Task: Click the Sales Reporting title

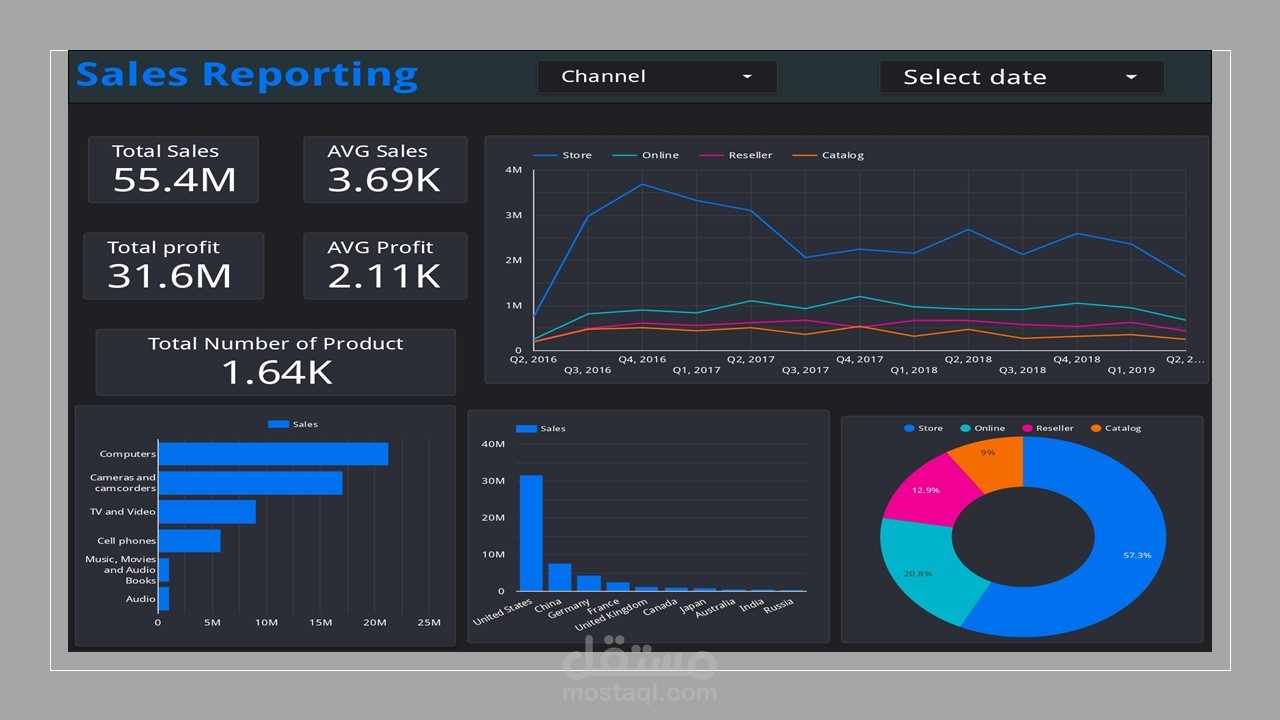Action: coord(246,74)
